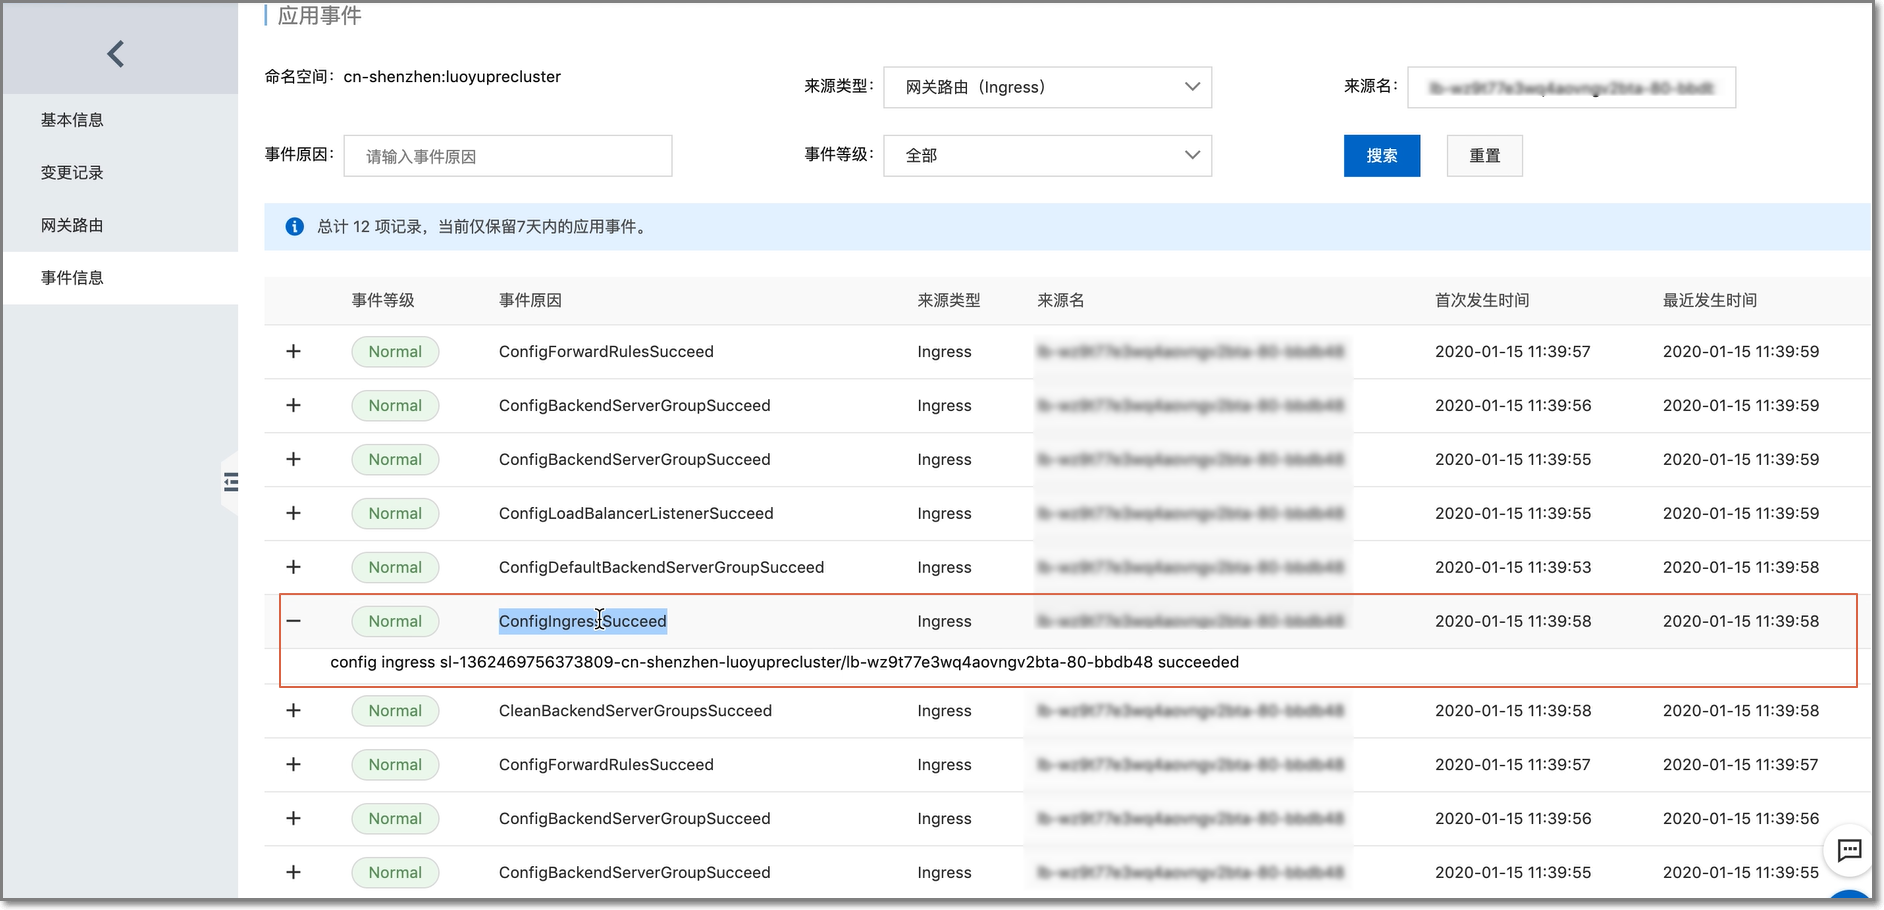Click the ConfigDefaultBackendServerGroupSucceed text

[x=661, y=568]
